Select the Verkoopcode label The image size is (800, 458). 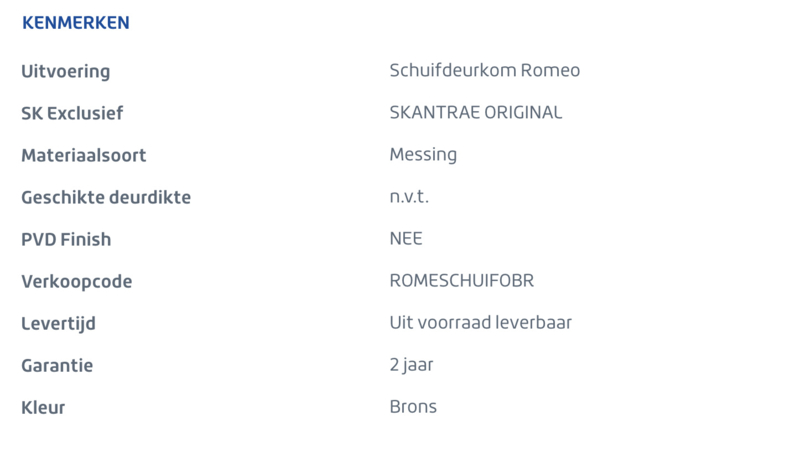coord(77,282)
